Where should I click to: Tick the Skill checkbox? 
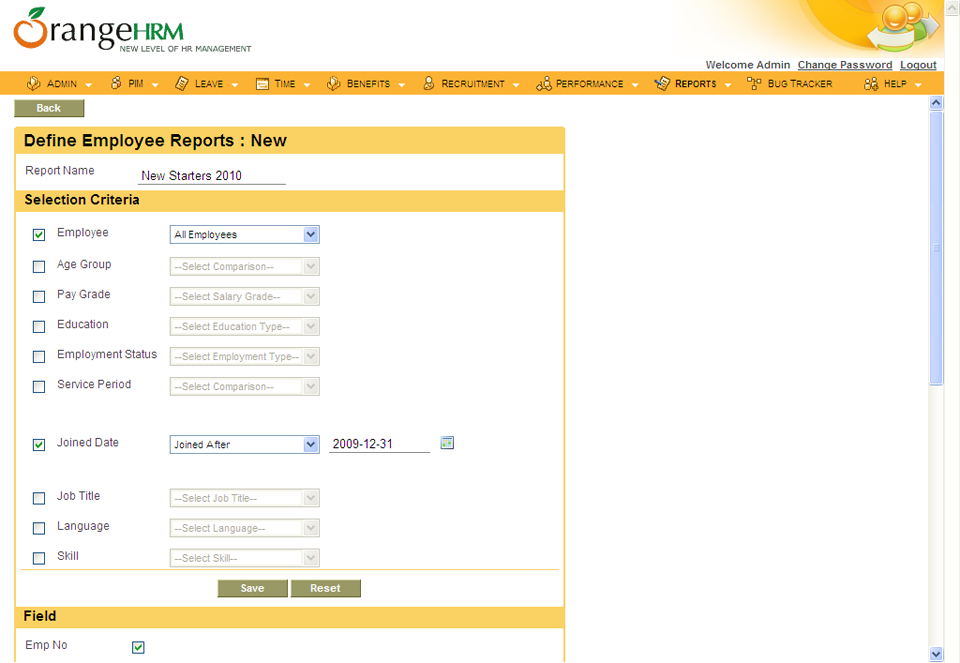point(39,558)
